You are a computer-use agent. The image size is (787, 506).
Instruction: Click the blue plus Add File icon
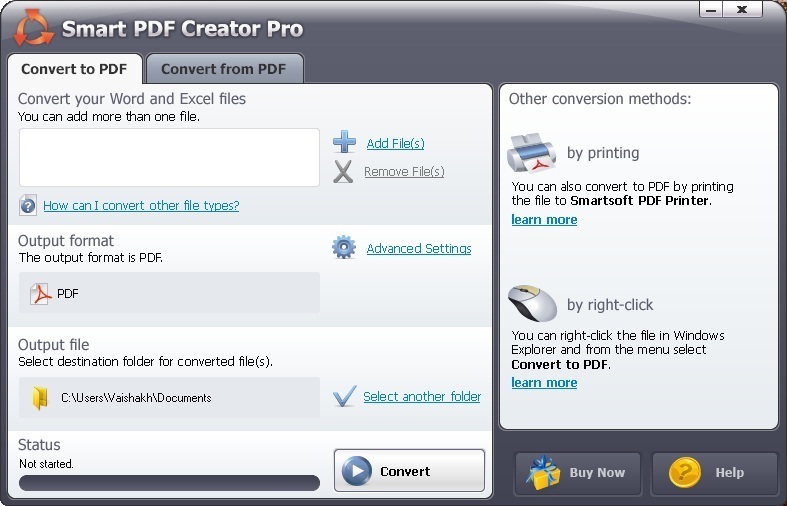click(344, 142)
